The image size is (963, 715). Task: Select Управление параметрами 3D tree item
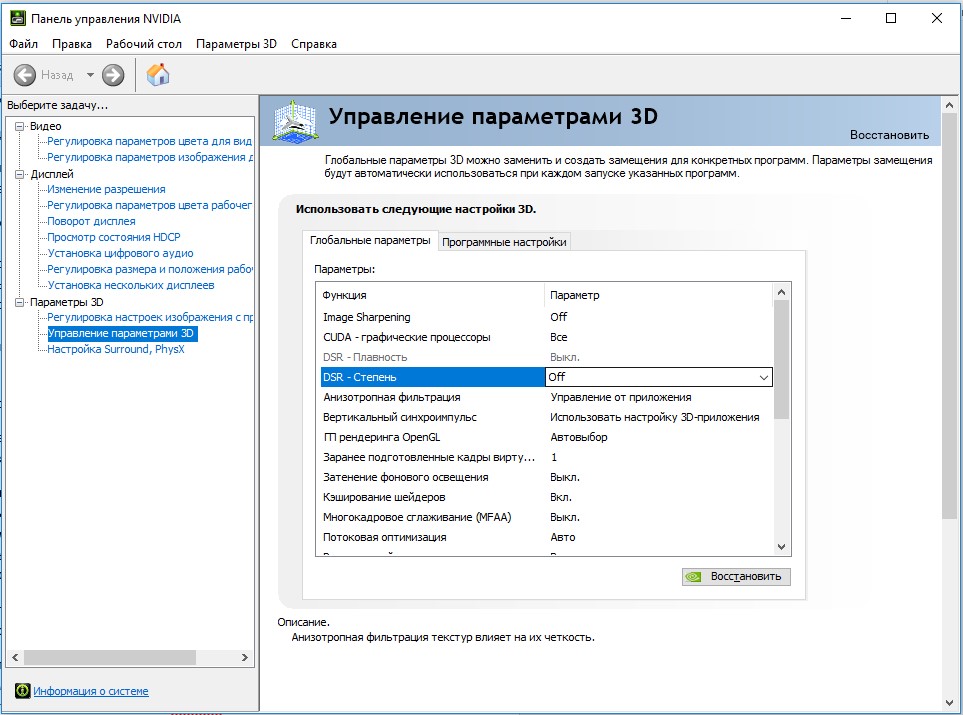(121, 333)
